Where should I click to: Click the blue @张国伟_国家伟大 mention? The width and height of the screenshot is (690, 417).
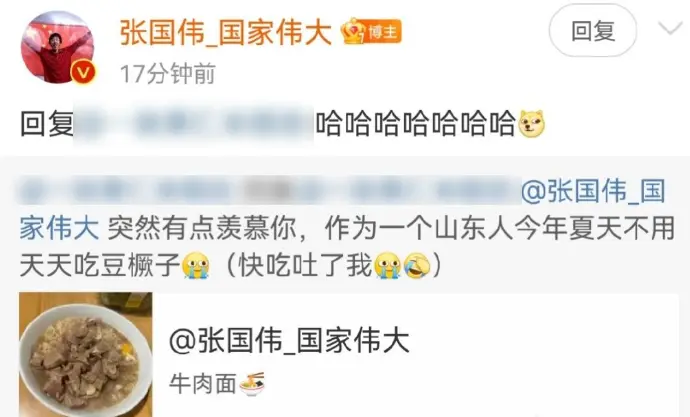342,210
